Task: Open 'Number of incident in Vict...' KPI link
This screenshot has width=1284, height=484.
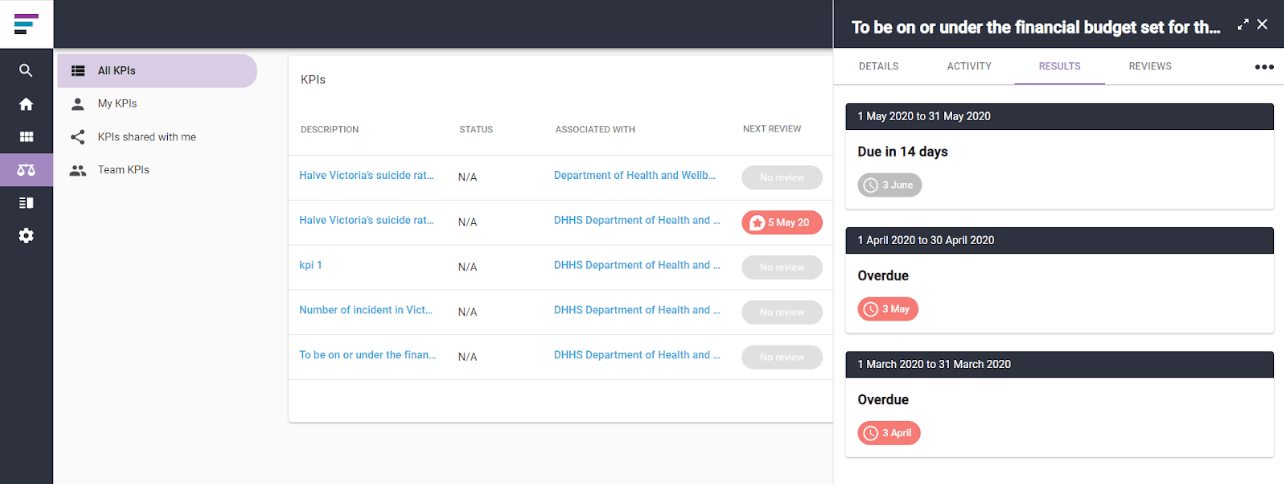Action: click(366, 310)
